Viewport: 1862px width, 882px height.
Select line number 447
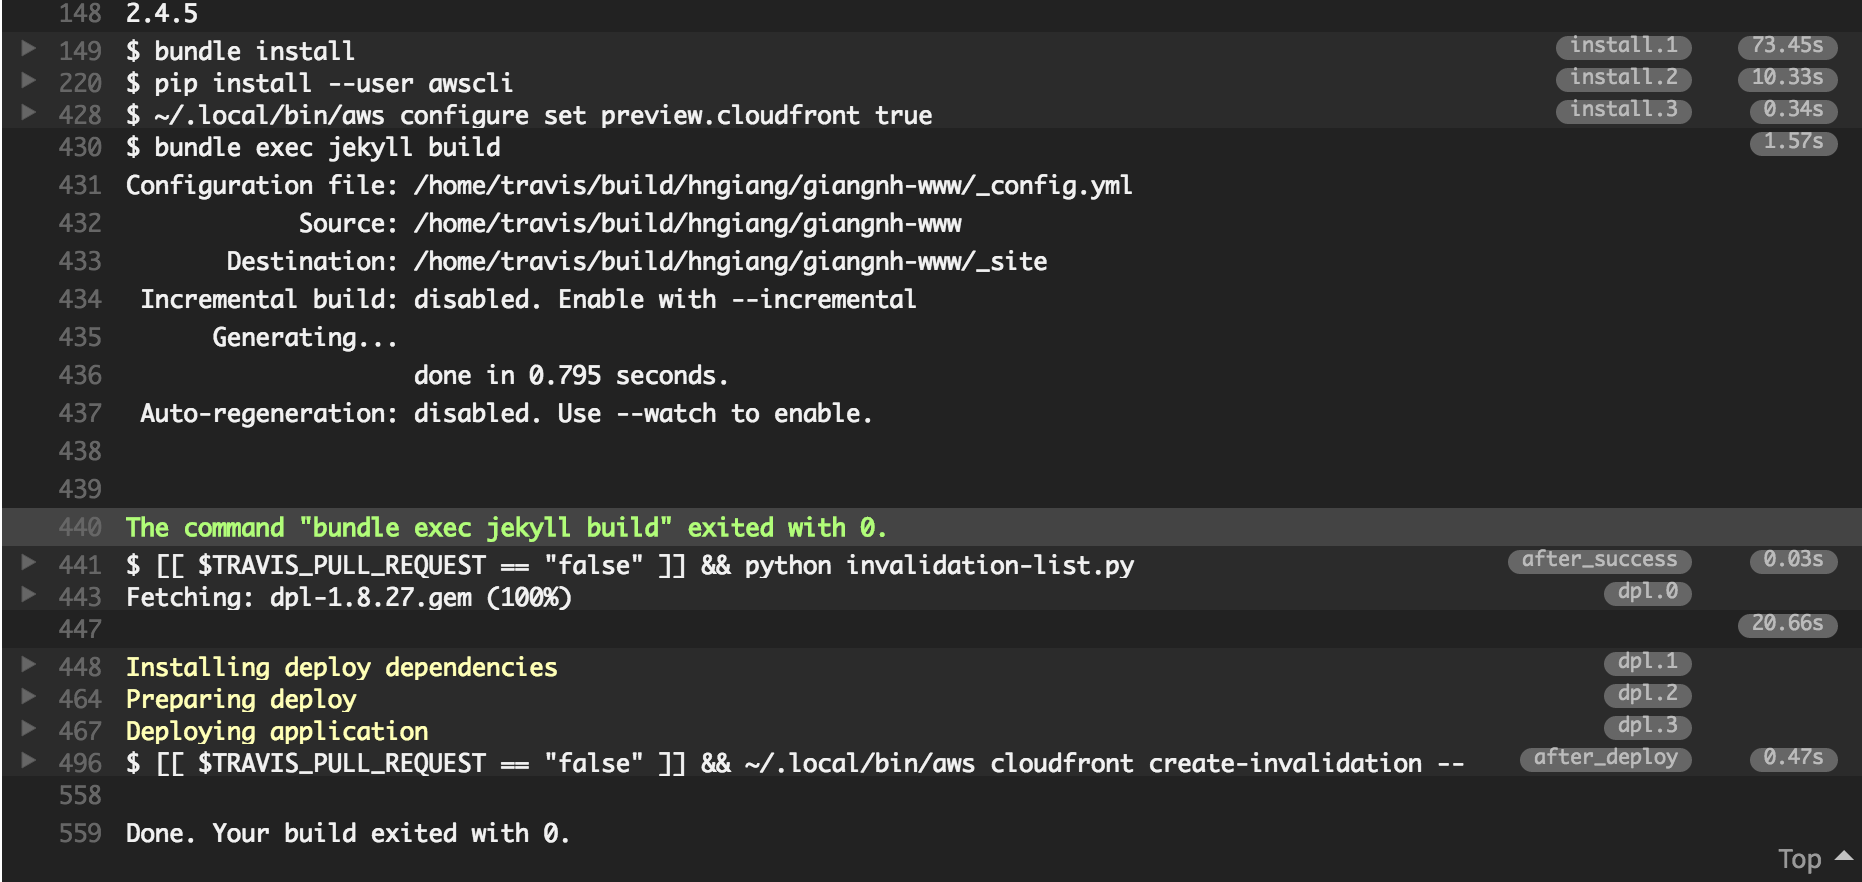tap(80, 629)
